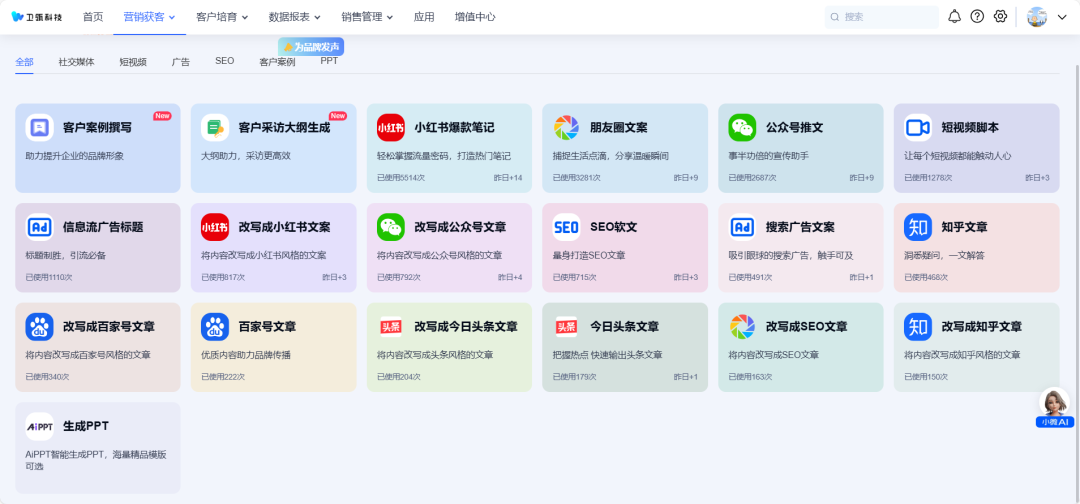Click the 小红书爆款笔记 red icon
1080x504 pixels.
click(x=391, y=127)
